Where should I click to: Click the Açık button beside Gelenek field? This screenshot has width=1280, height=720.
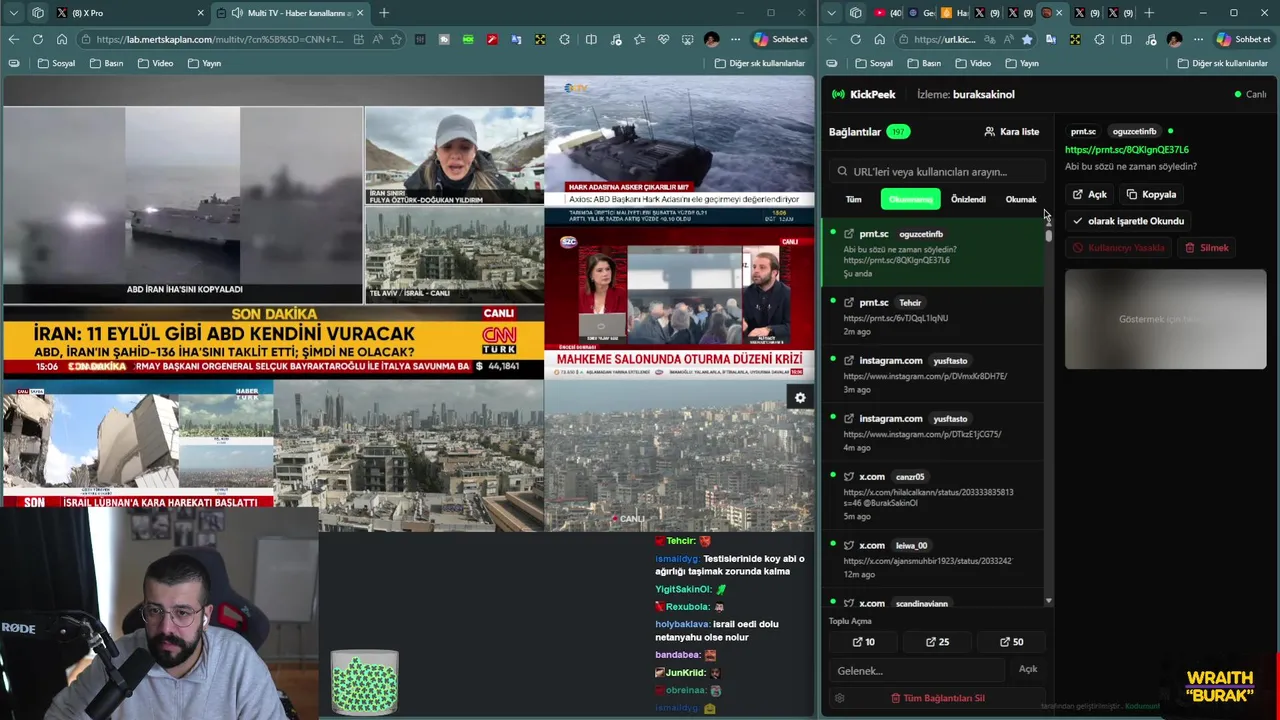[x=1028, y=669]
